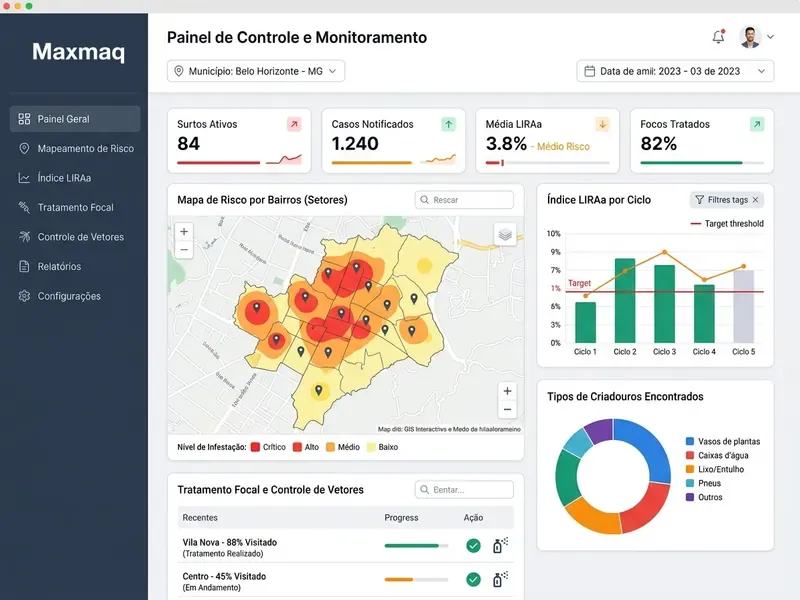The height and width of the screenshot is (600, 800).
Task: Click the Baixo legend color swatch
Action: pos(371,447)
